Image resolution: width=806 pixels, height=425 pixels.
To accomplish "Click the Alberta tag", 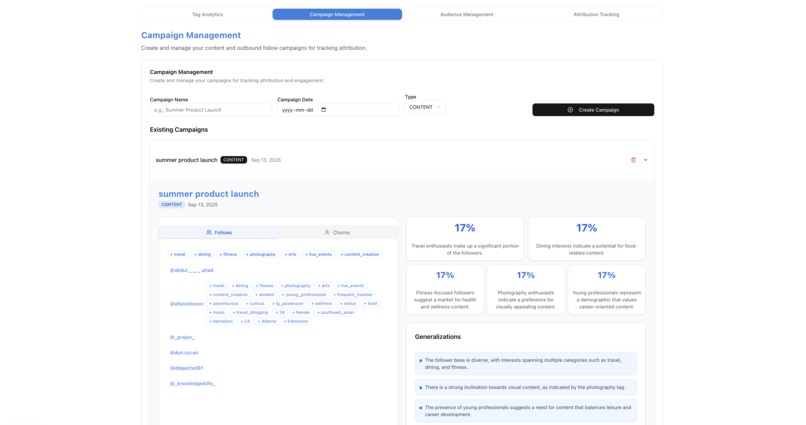I will coord(267,321).
